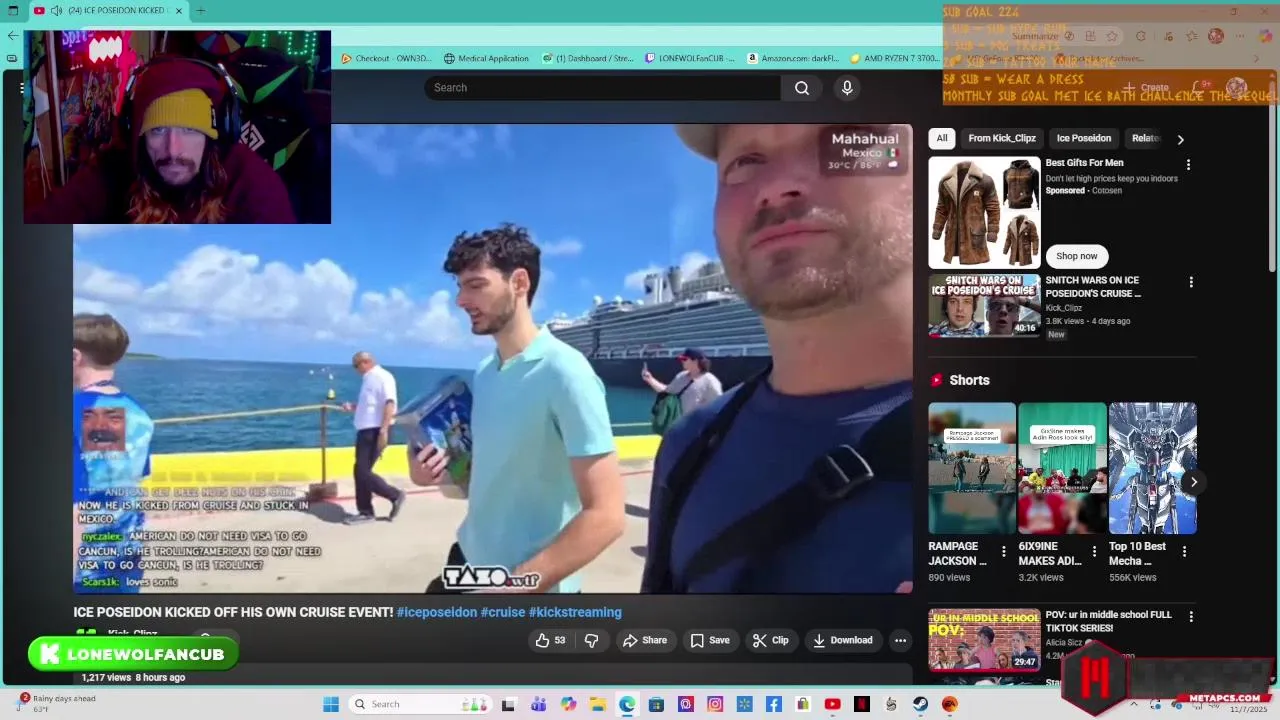The height and width of the screenshot is (720, 1280).
Task: Open Checkout - OWN3D bookmark
Action: click(x=386, y=58)
